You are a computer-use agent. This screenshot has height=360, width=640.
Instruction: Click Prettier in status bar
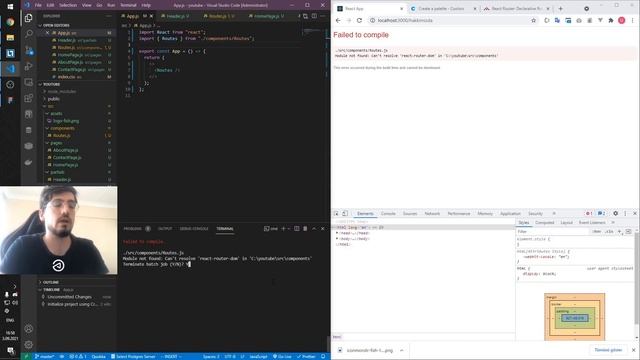(306, 356)
